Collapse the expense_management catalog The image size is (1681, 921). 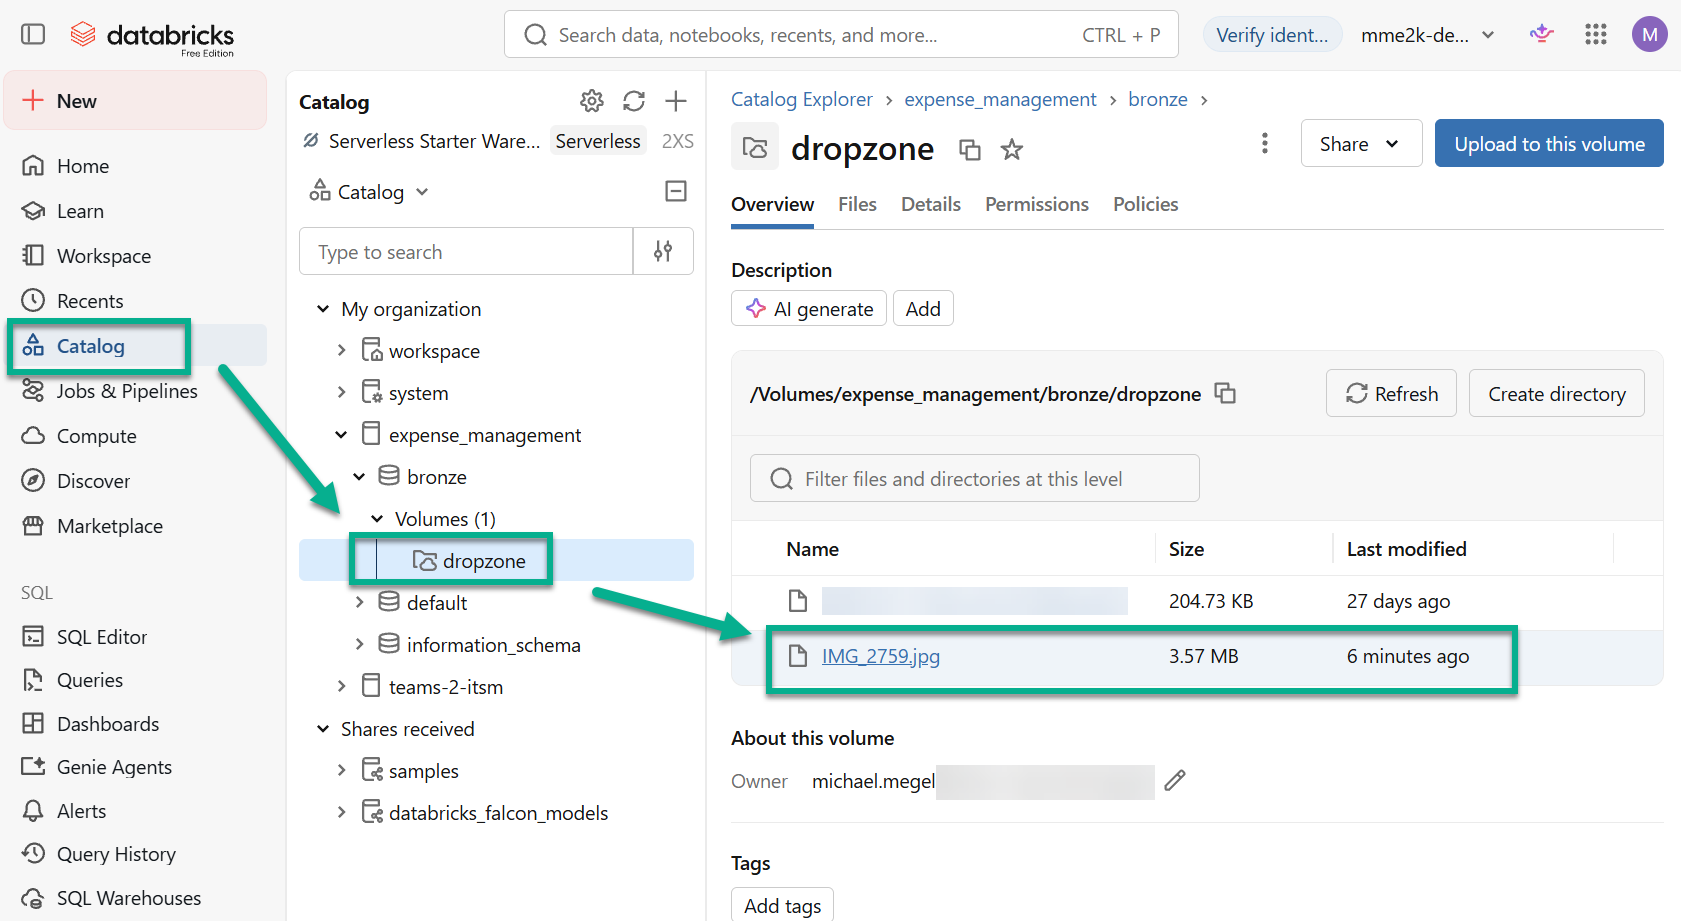click(341, 434)
